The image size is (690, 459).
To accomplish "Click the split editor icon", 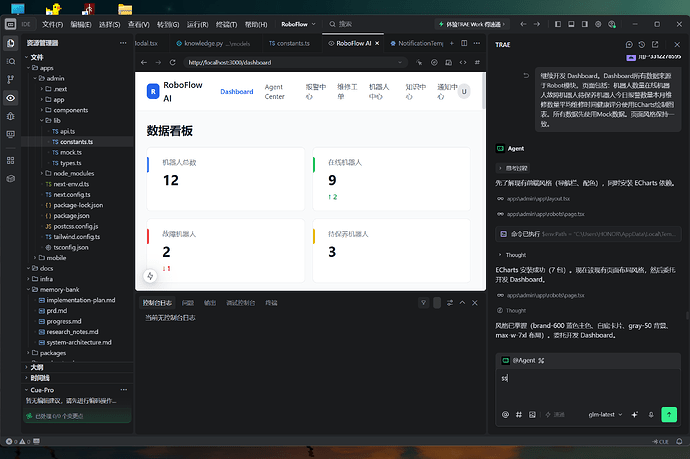I will tap(464, 43).
